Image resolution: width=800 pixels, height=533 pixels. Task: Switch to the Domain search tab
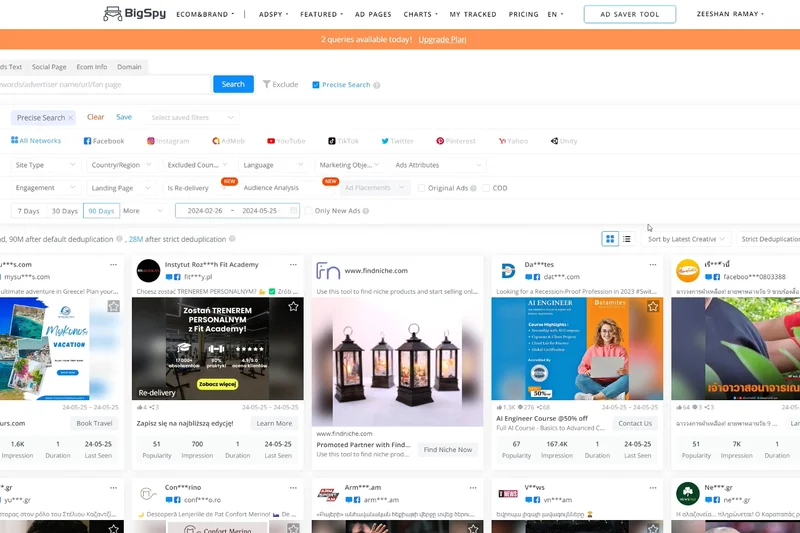click(129, 67)
